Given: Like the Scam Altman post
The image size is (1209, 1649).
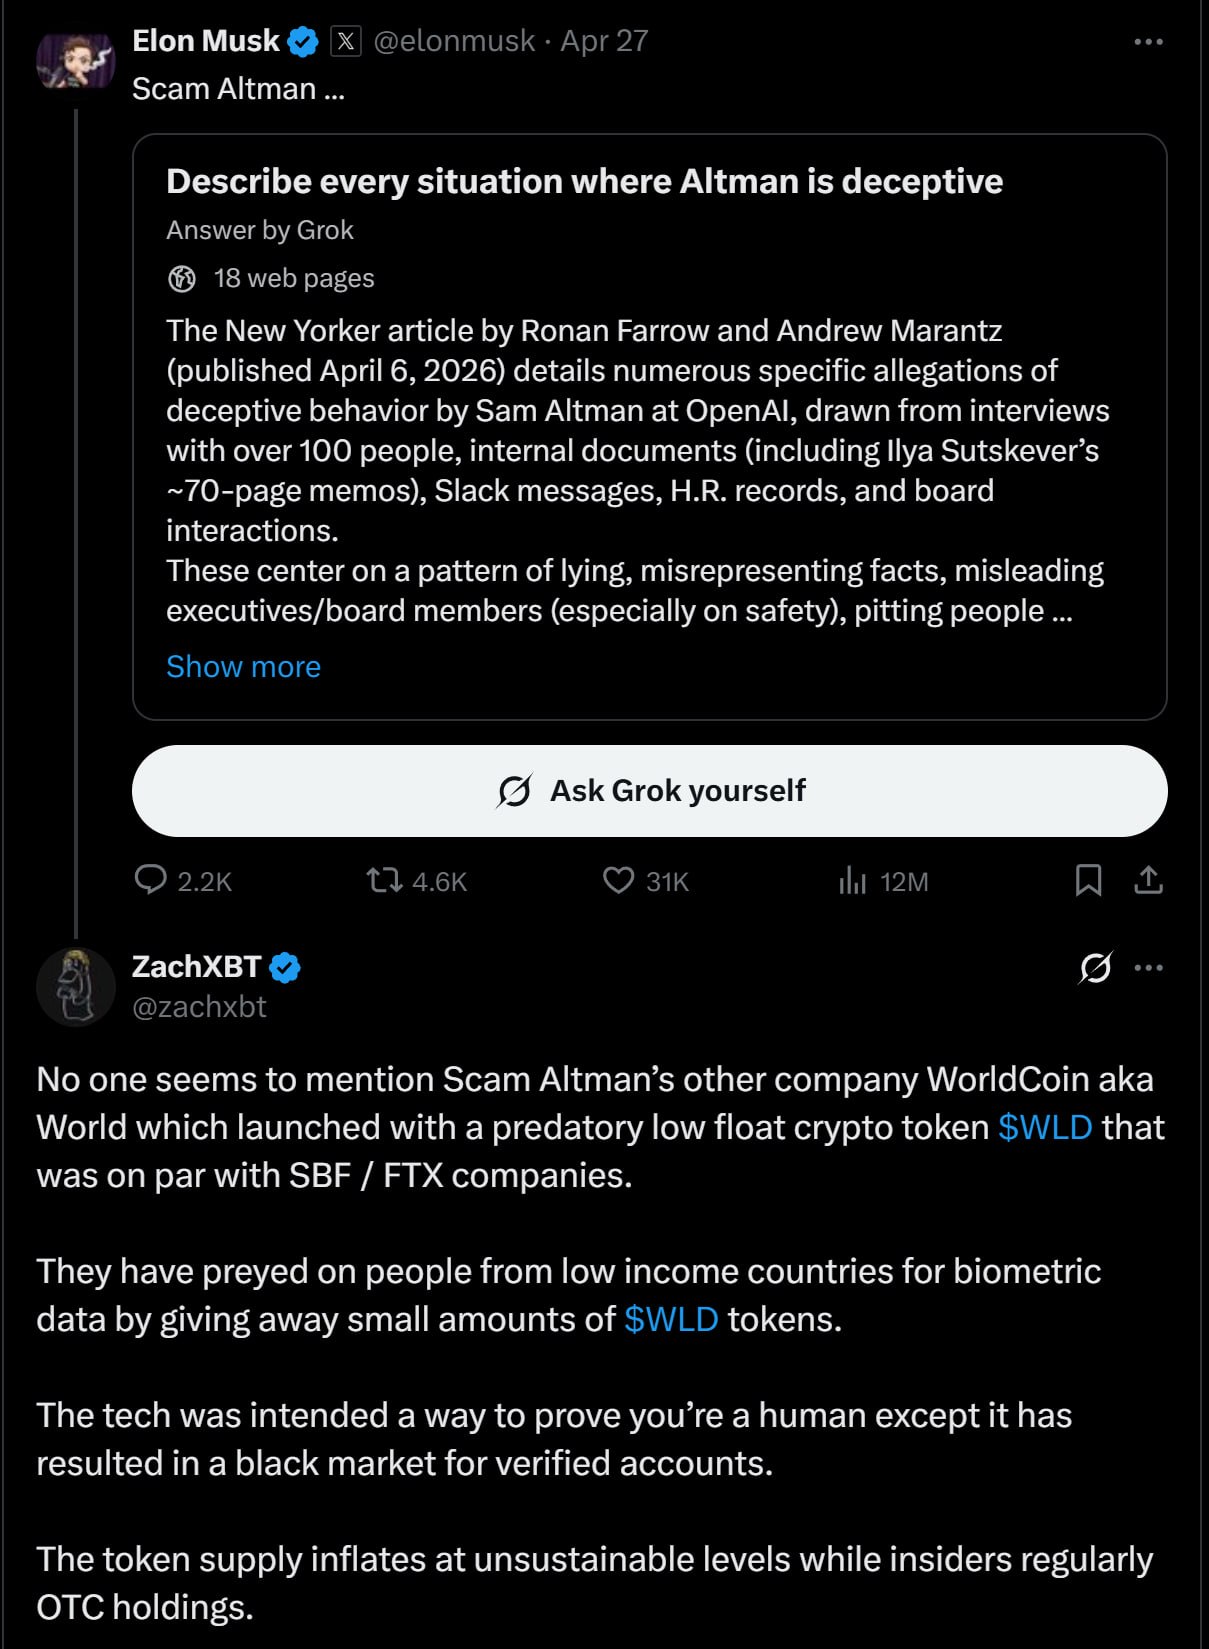Looking at the screenshot, I should 646,881.
